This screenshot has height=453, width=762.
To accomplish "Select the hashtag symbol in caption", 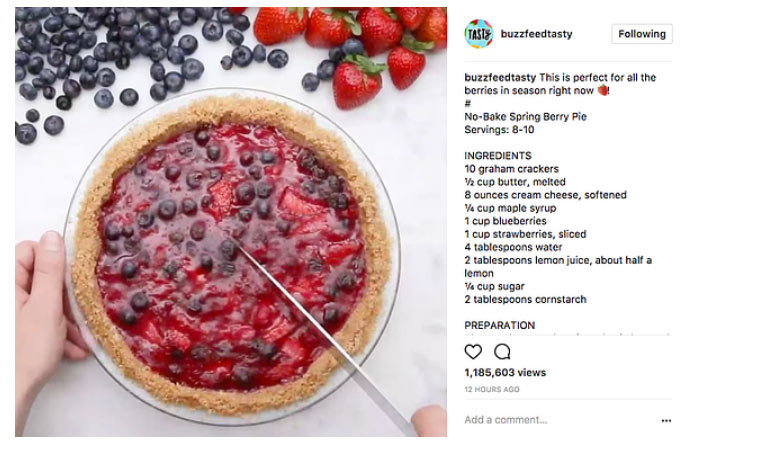I will point(468,104).
